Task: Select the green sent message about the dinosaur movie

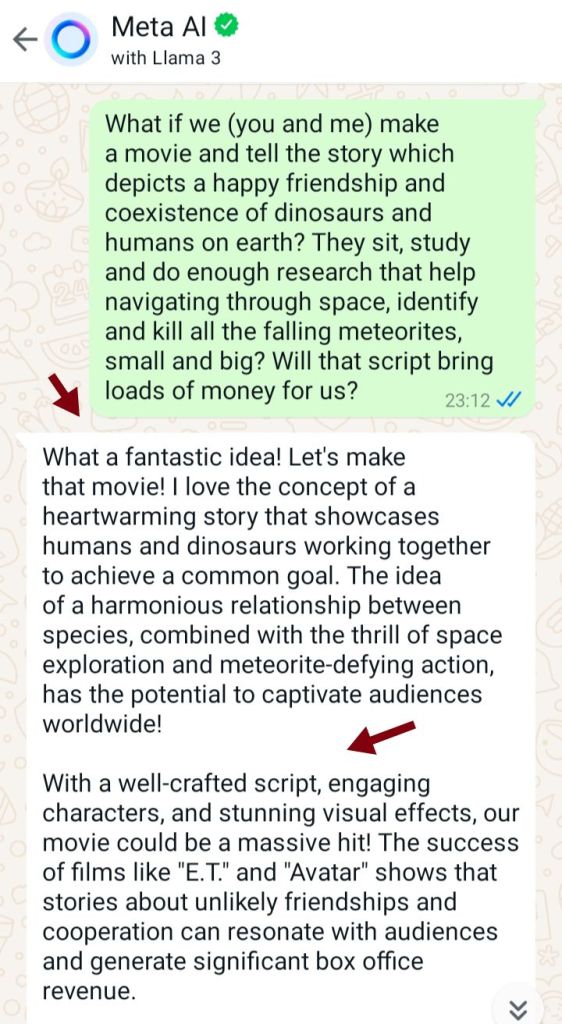Action: 317,259
